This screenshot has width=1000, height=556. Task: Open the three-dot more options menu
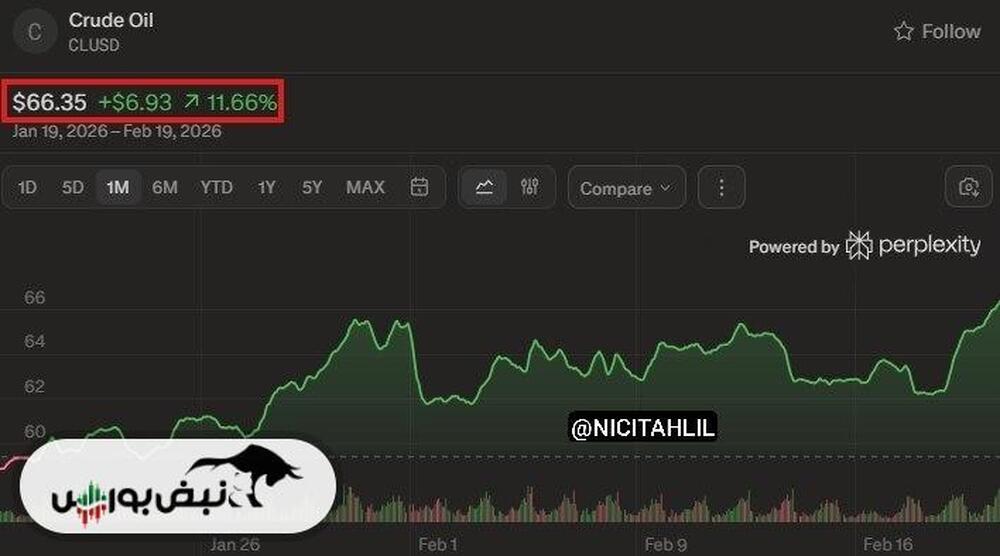point(721,188)
